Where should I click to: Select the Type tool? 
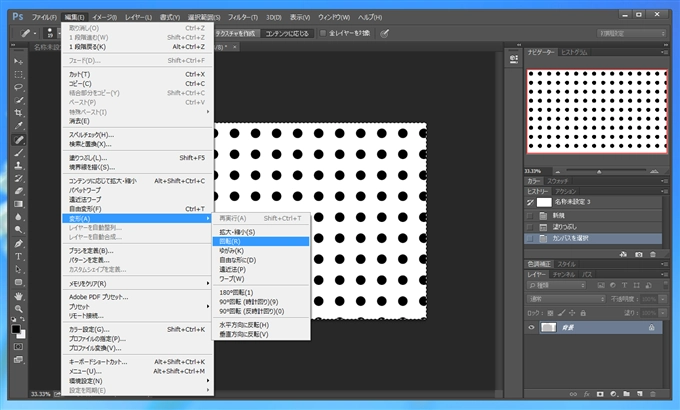point(18,256)
